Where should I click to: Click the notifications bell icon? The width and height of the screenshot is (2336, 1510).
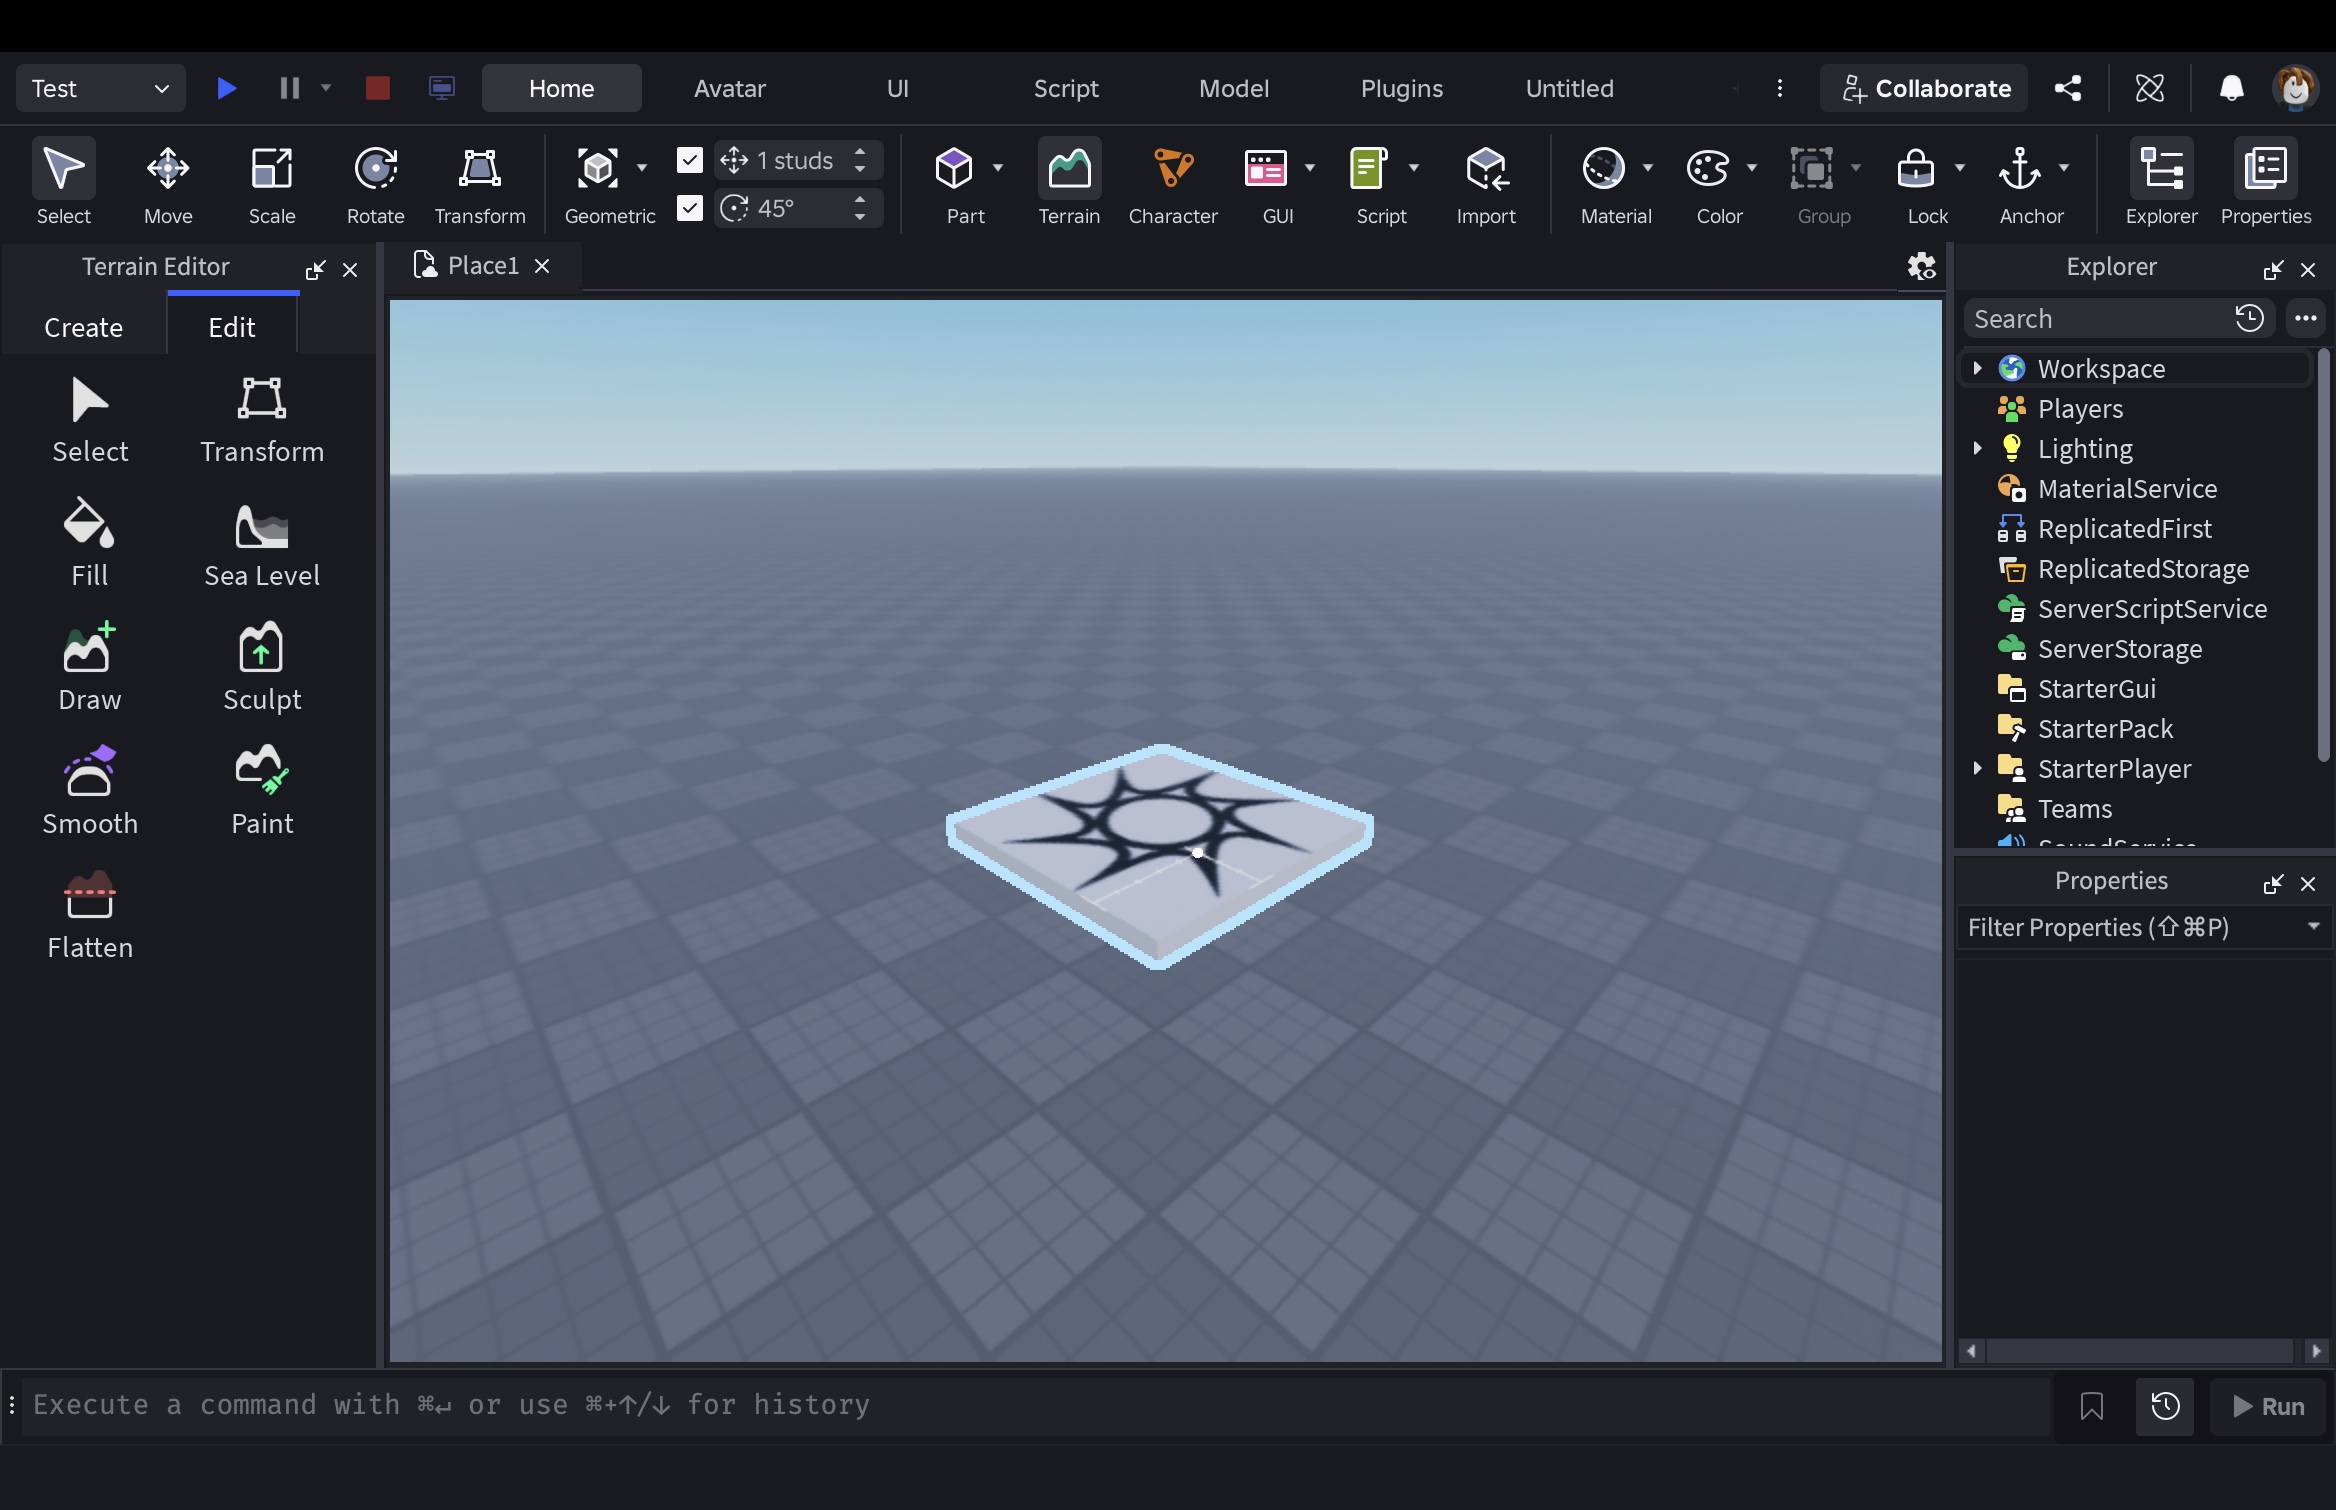click(2232, 88)
